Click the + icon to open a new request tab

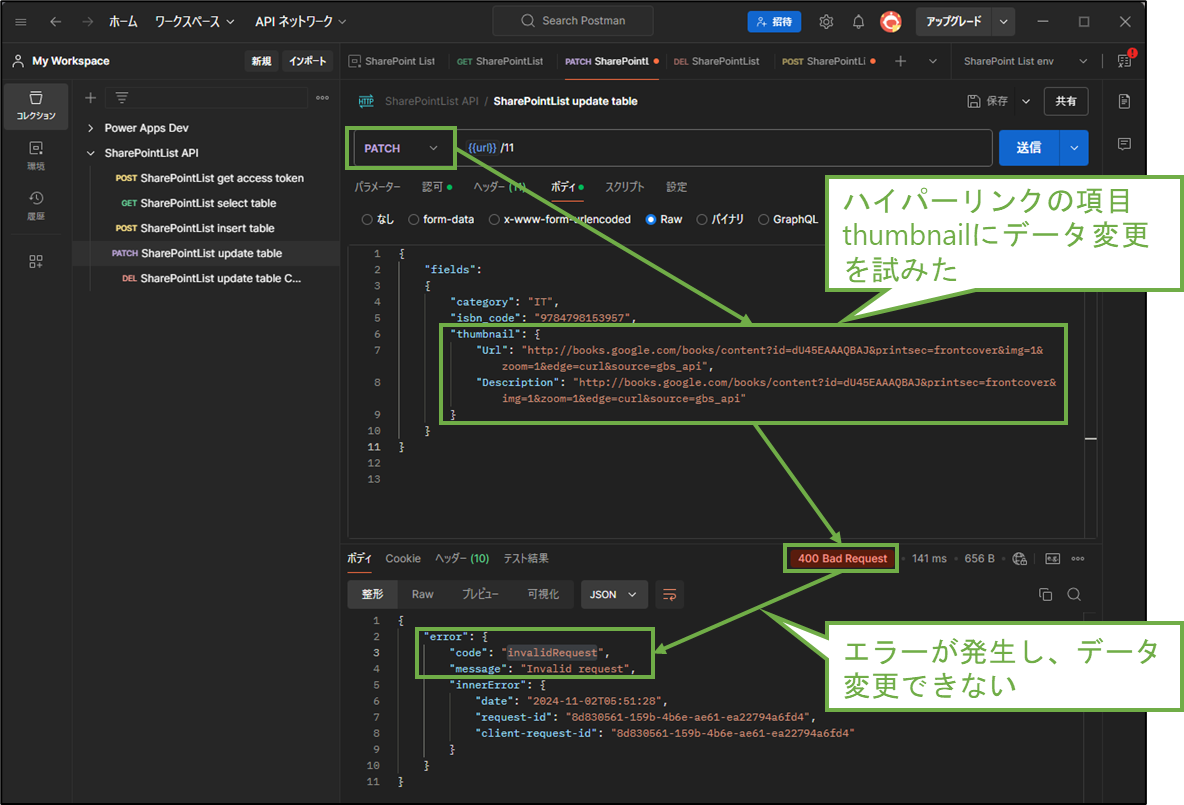coord(902,60)
